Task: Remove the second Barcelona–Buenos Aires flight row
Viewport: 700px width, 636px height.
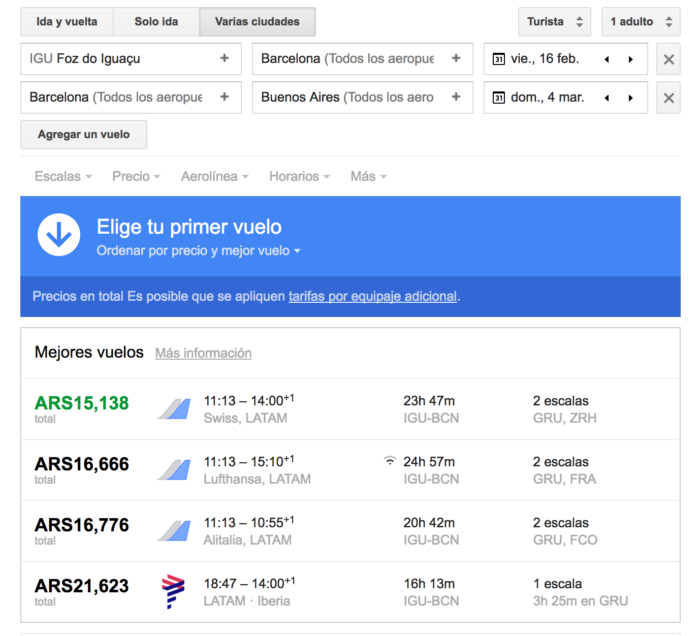Action: (x=670, y=98)
